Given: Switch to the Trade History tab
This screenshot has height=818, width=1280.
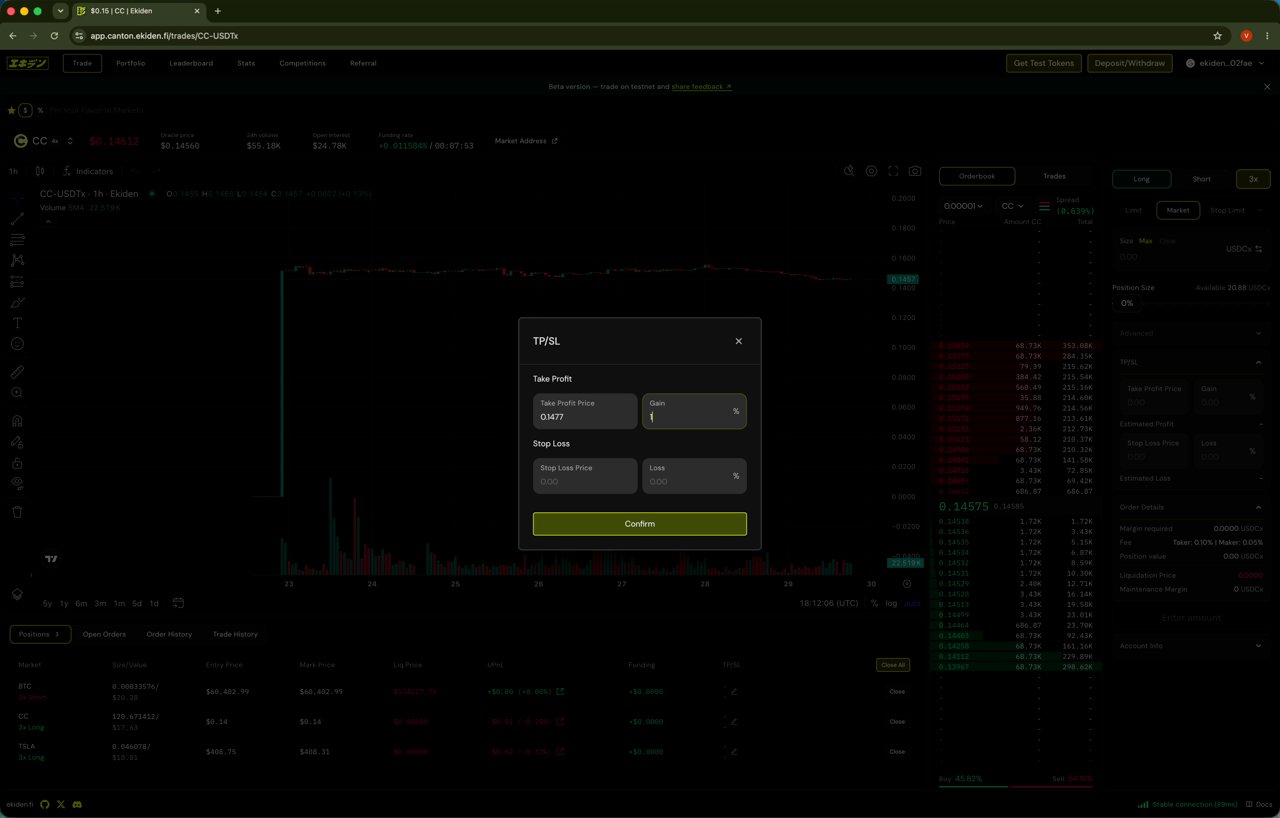Looking at the screenshot, I should 235,634.
